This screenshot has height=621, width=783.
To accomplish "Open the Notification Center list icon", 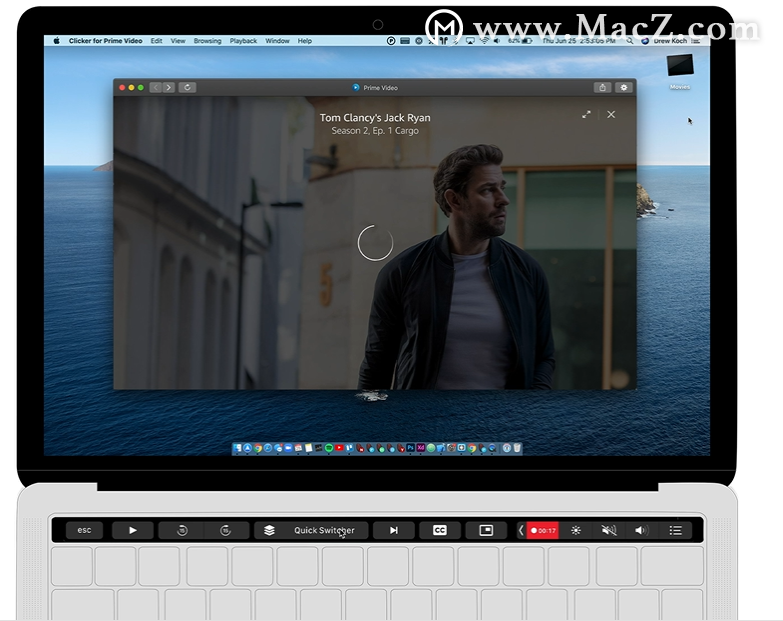I will (698, 41).
